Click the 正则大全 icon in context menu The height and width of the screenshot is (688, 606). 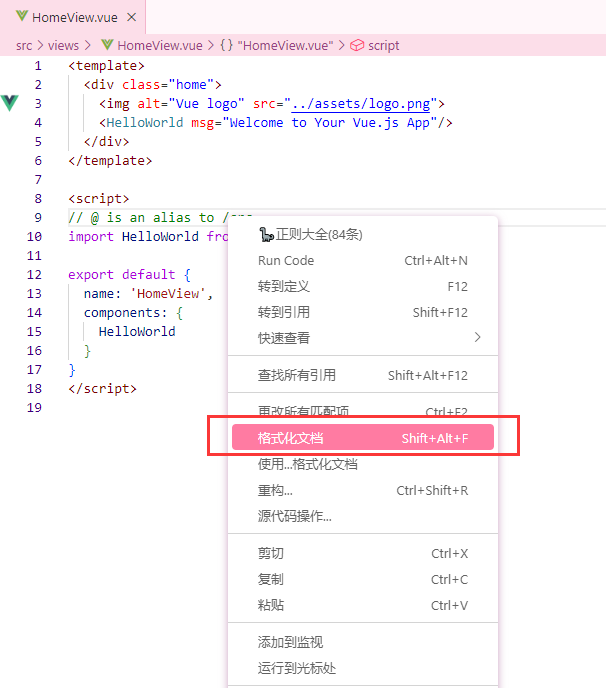[x=266, y=235]
